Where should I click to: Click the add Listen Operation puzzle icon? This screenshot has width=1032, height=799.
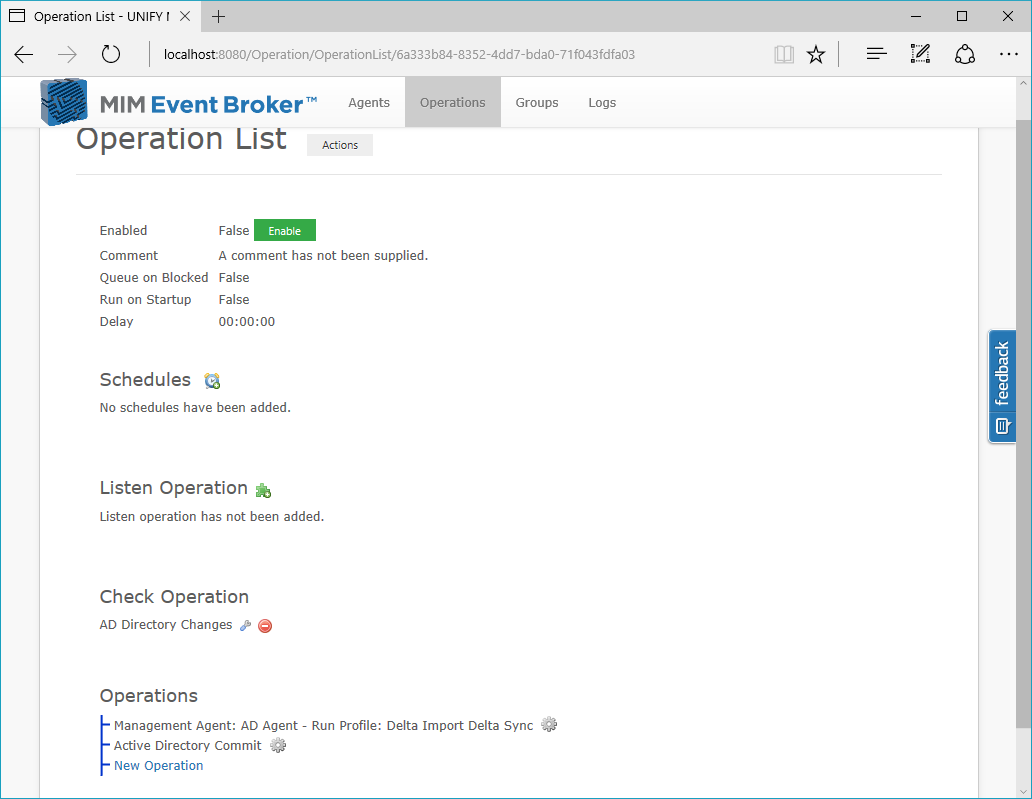coord(263,490)
